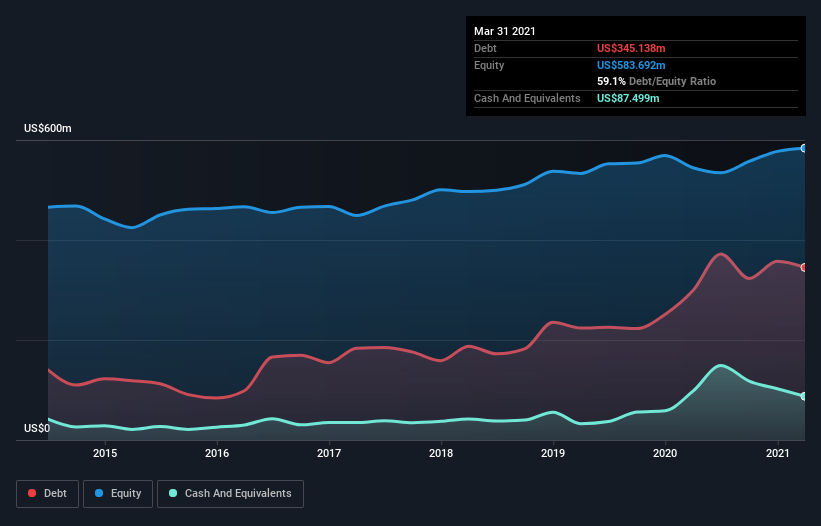821x526 pixels.
Task: Click the teal Cash And Equivalents legend dot
Action: coord(173,493)
